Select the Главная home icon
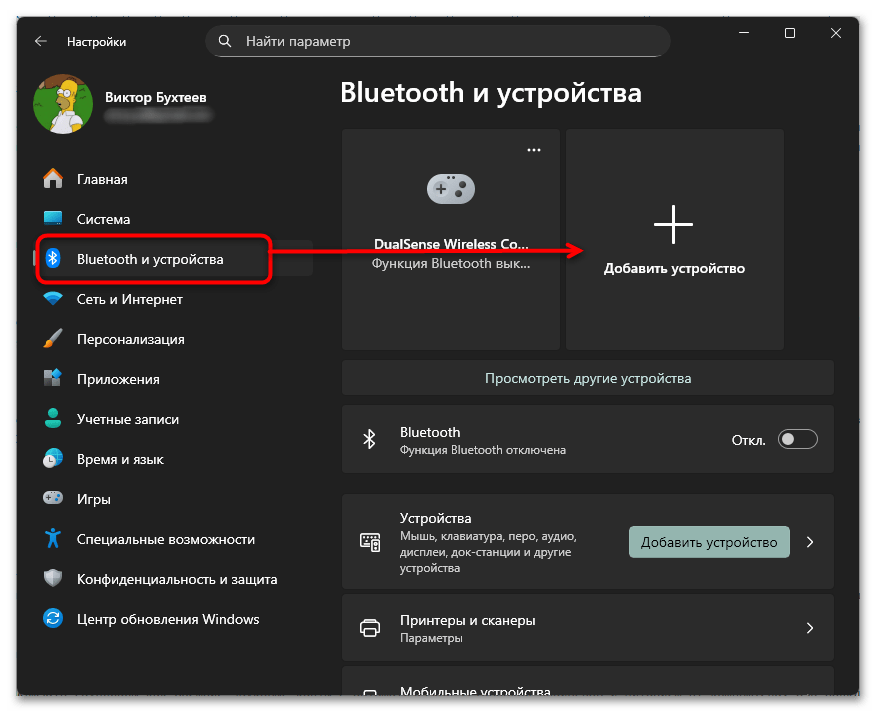 pyautogui.click(x=52, y=179)
